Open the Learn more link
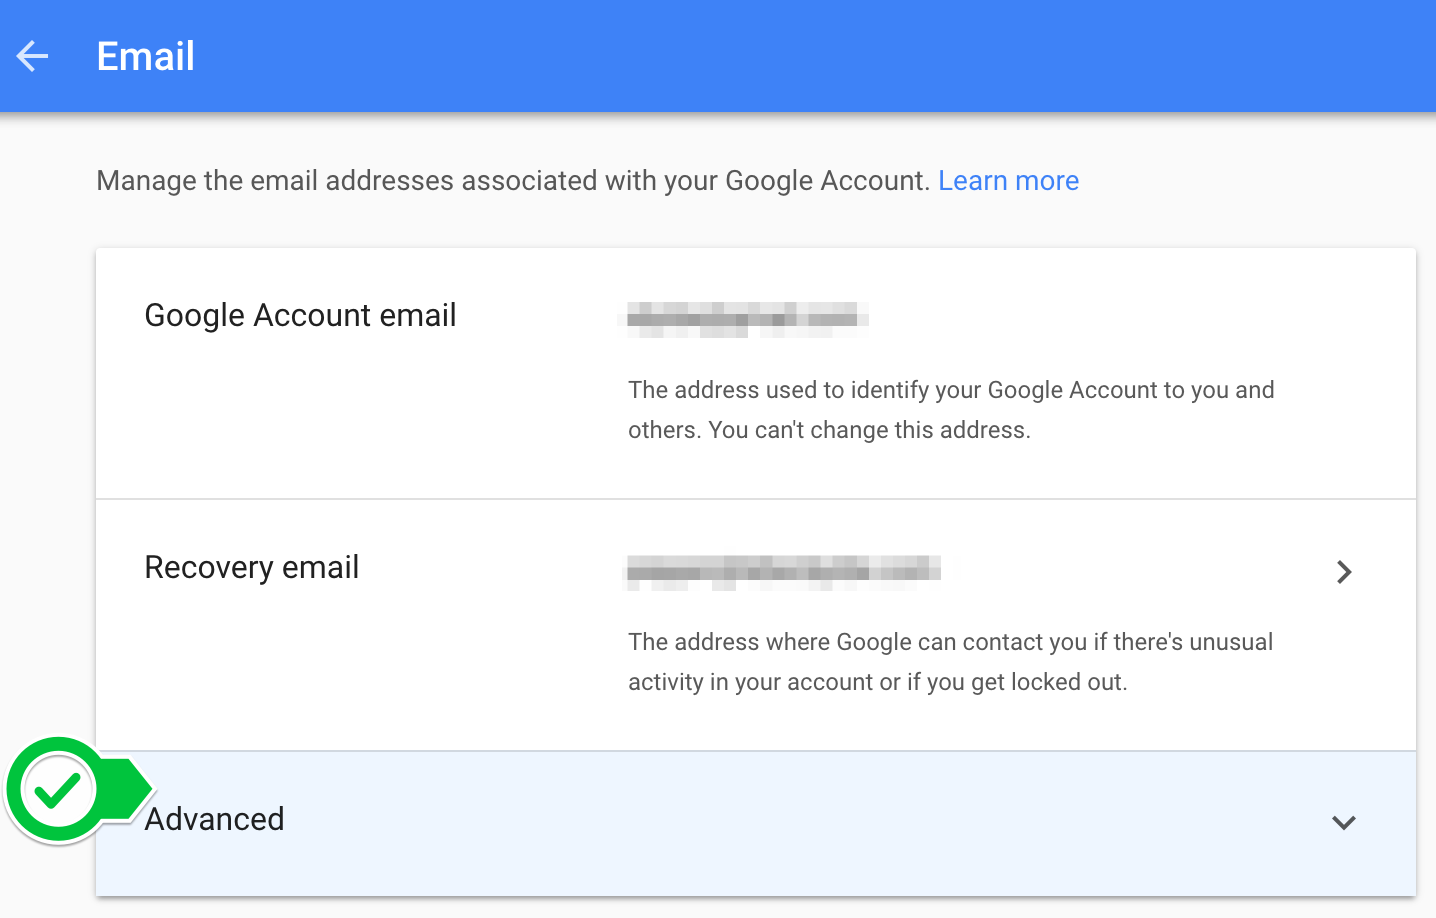Image resolution: width=1436 pixels, height=918 pixels. point(1008,181)
